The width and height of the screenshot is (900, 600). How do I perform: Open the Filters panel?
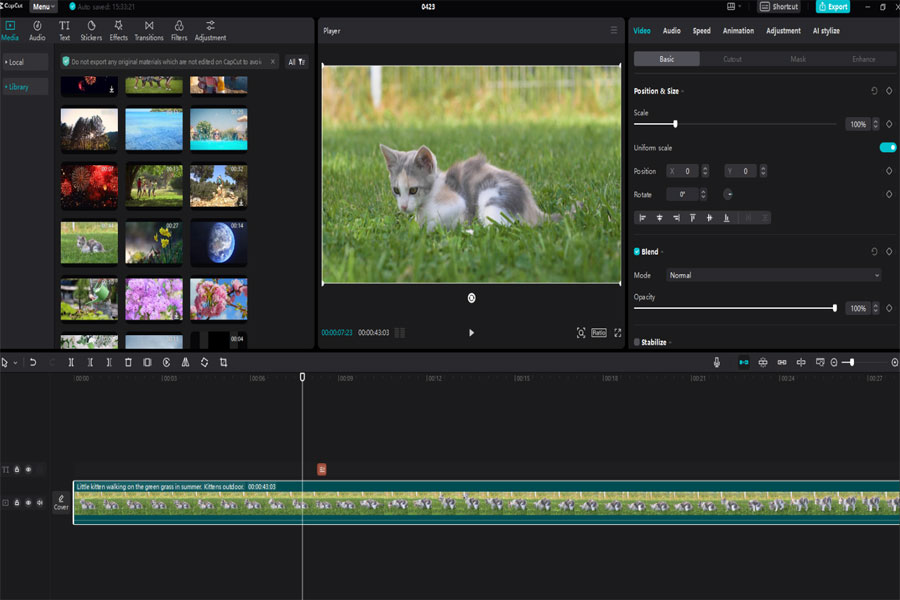pyautogui.click(x=179, y=31)
